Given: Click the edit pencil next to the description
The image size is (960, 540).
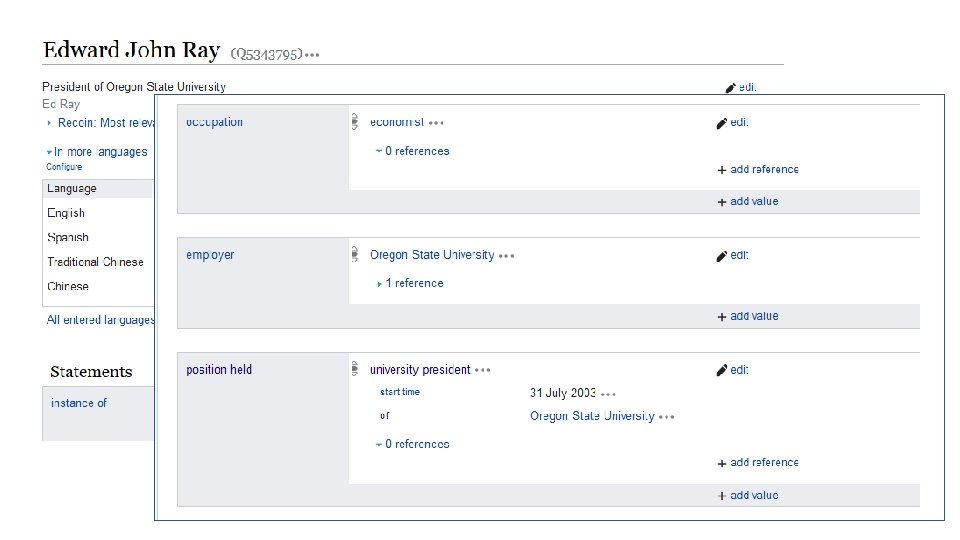Looking at the screenshot, I should click(731, 88).
